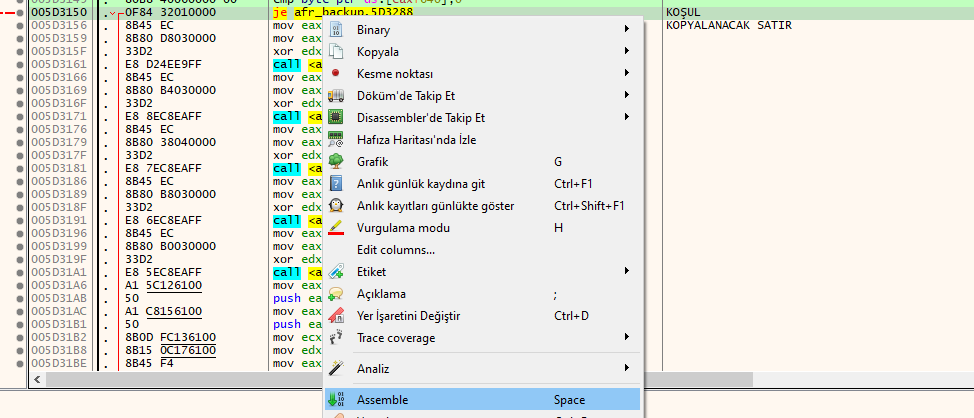Open the Binary submenu

(482, 29)
